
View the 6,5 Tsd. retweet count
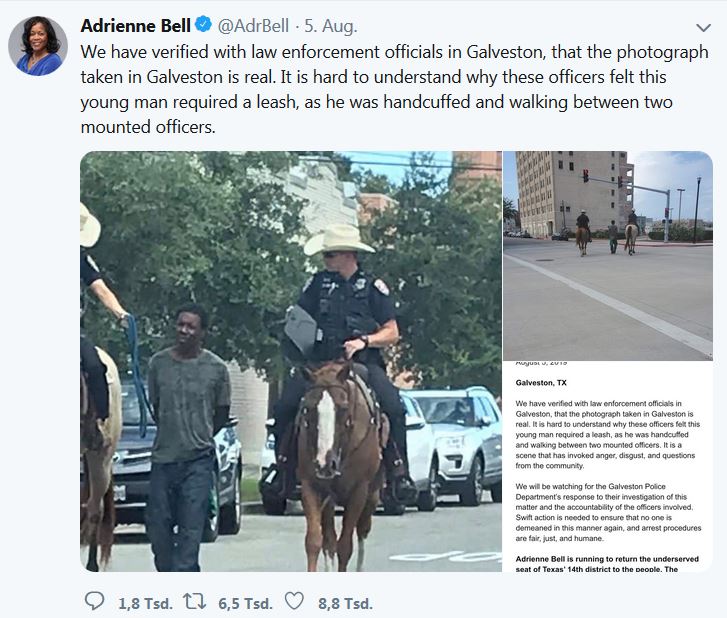[245, 603]
